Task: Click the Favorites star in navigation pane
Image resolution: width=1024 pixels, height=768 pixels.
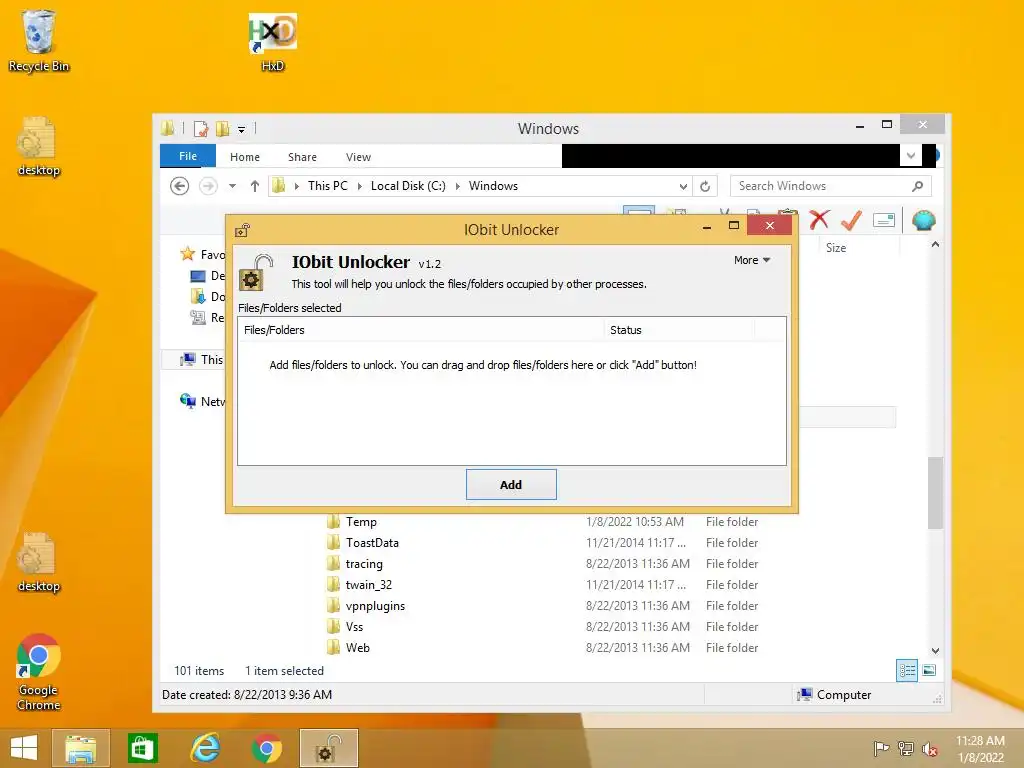Action: (x=187, y=254)
